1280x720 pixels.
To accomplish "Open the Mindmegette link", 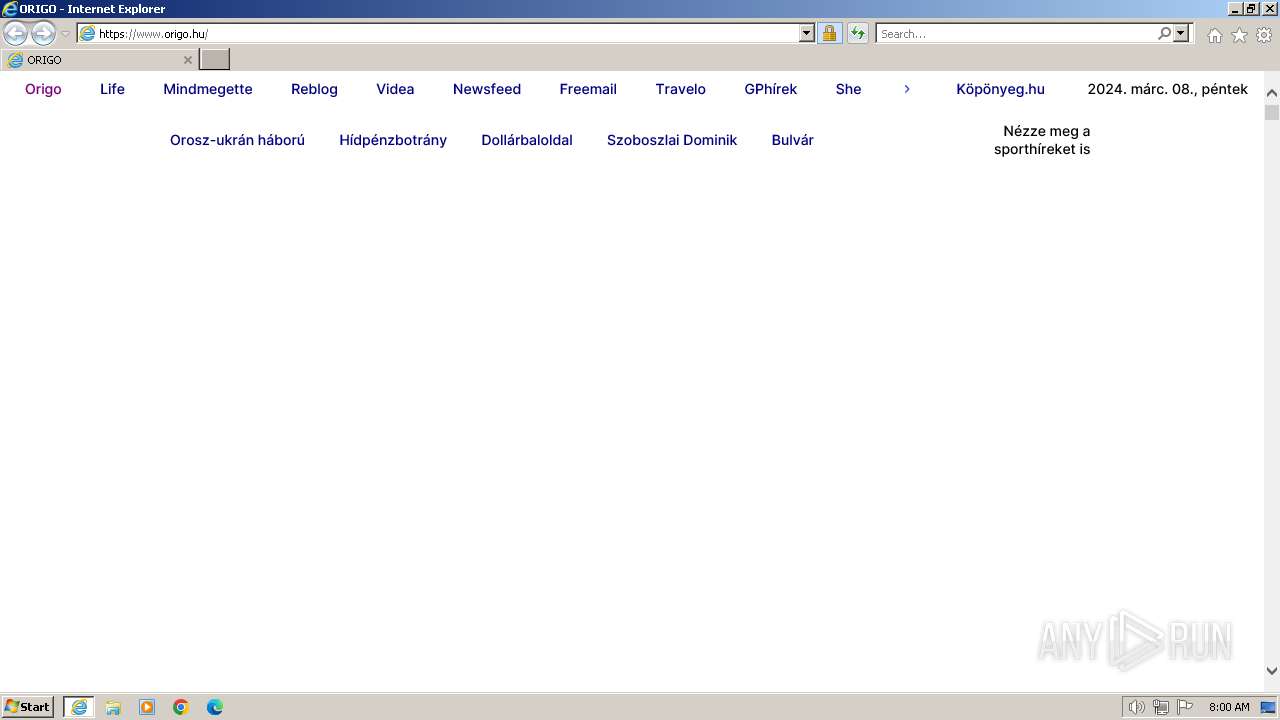I will [x=208, y=89].
